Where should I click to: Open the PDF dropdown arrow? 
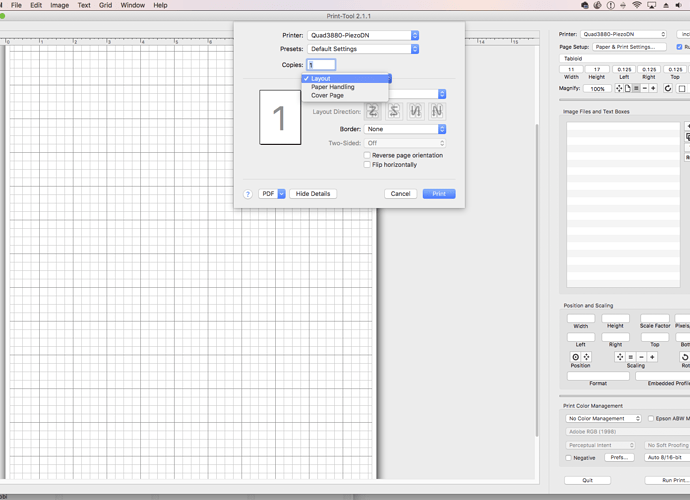click(282, 194)
